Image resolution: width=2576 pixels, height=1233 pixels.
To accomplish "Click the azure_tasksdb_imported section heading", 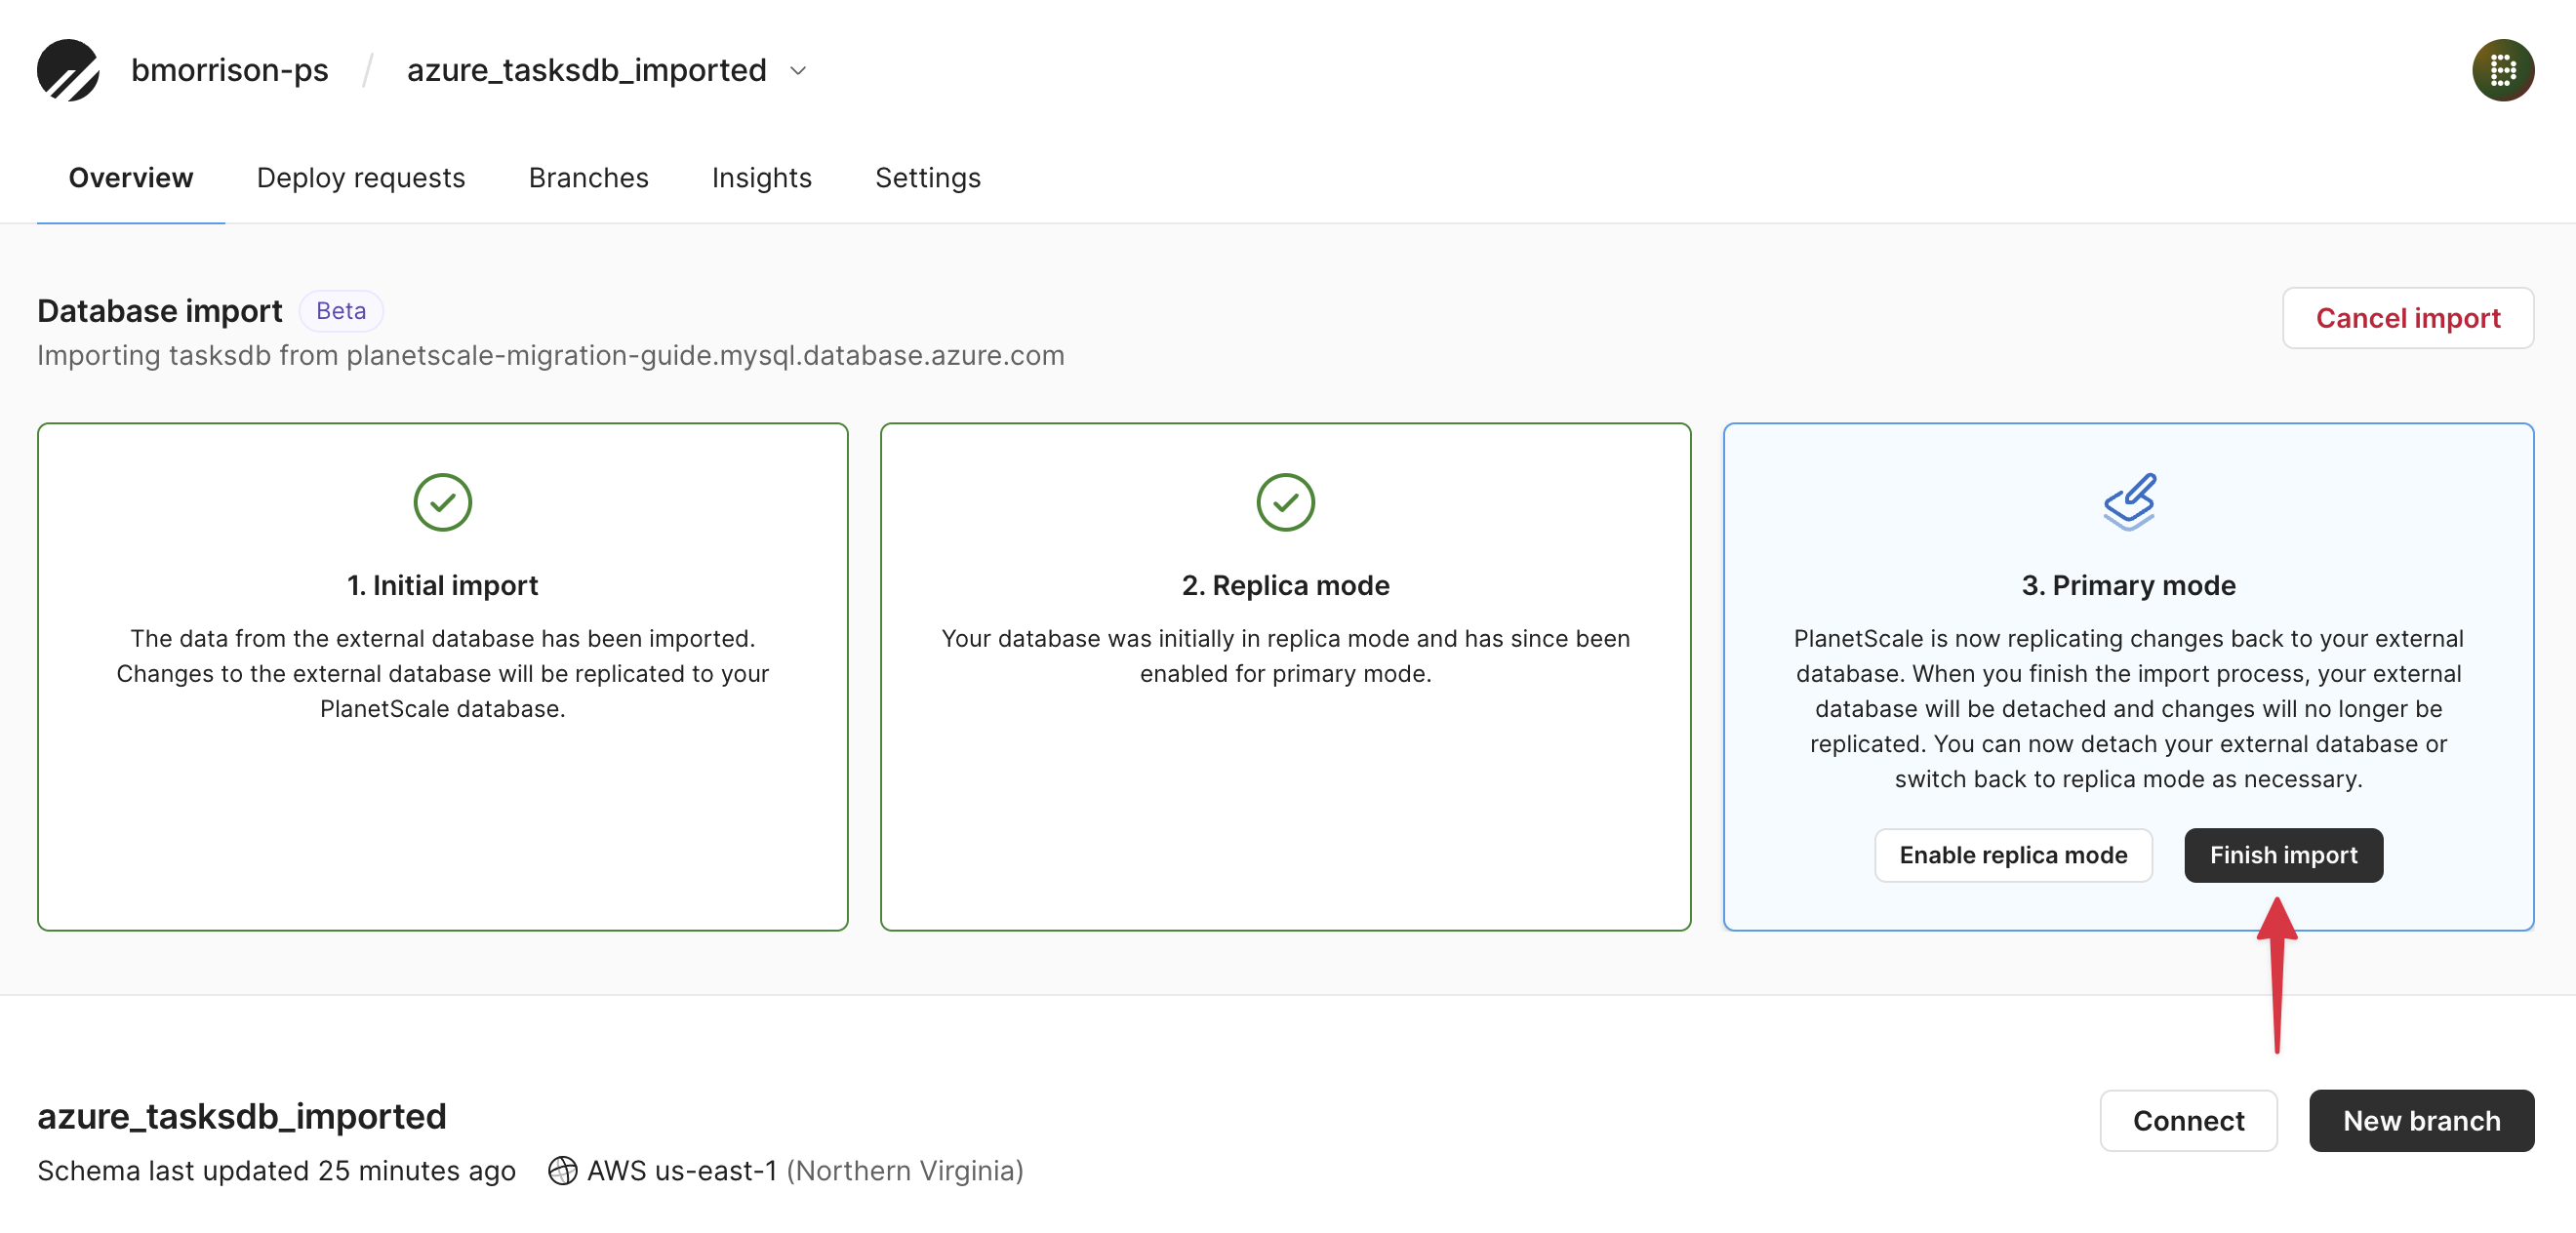I will click(x=241, y=1116).
